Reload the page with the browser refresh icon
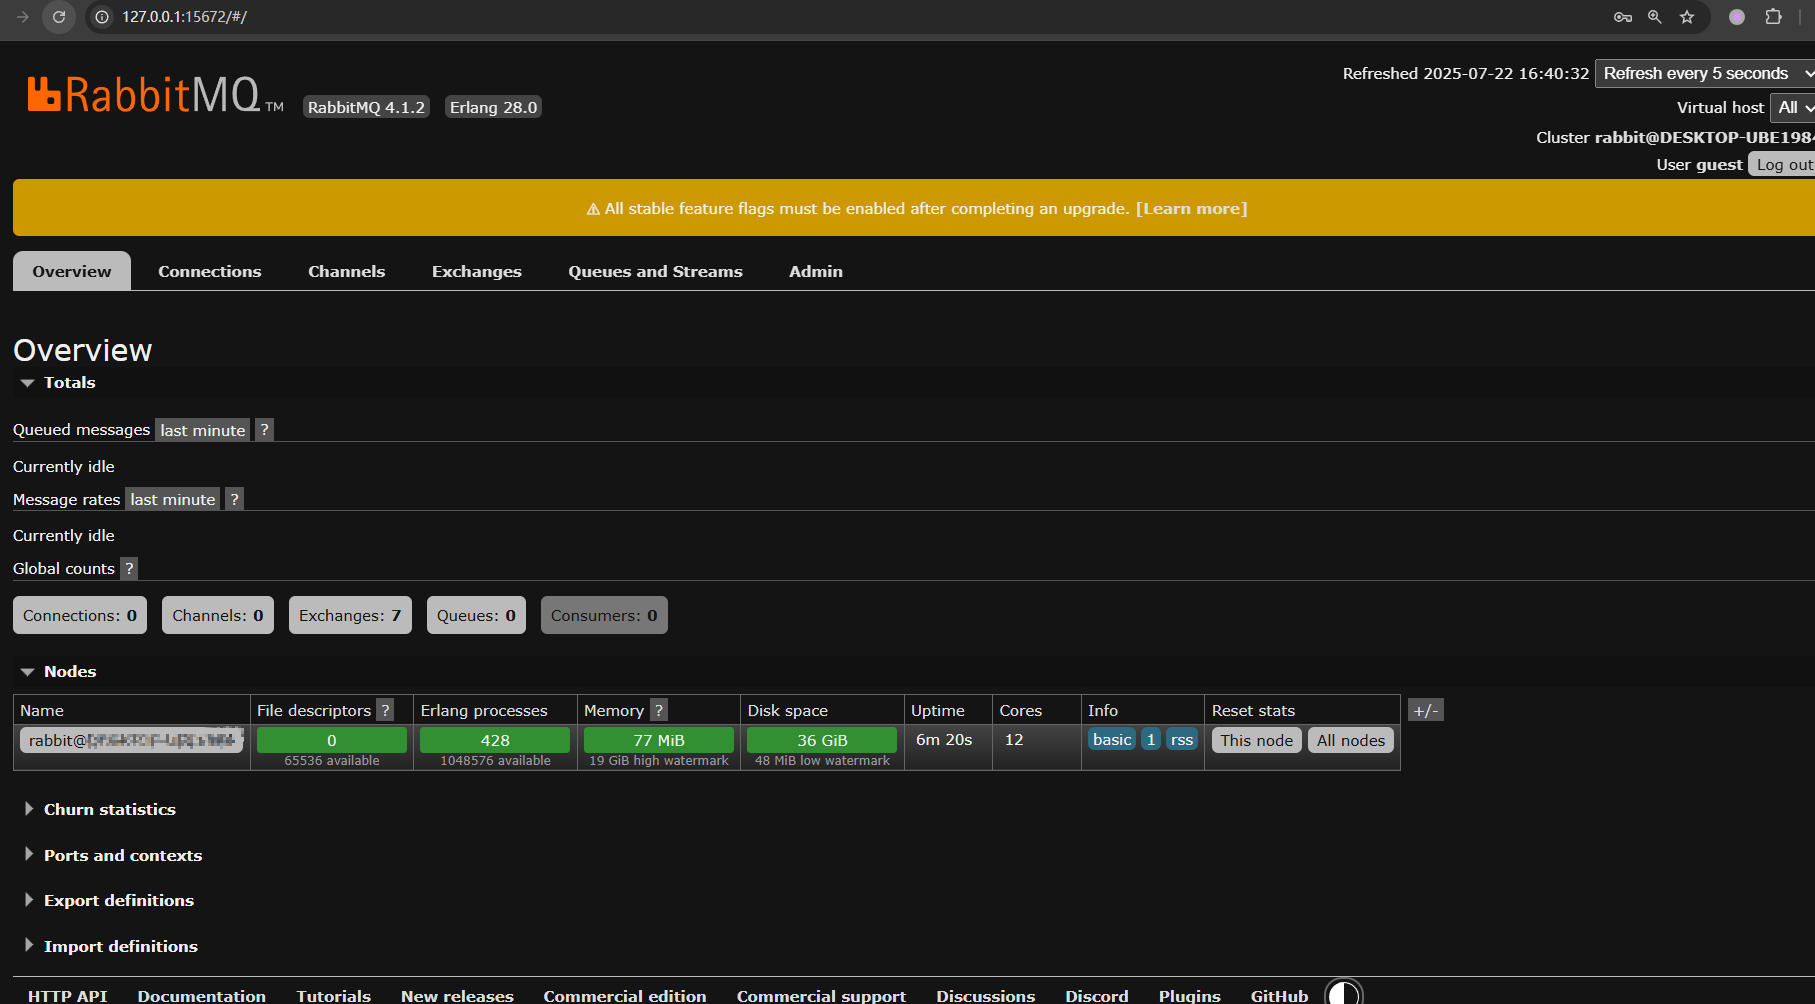Viewport: 1815px width, 1004px height. 59,17
